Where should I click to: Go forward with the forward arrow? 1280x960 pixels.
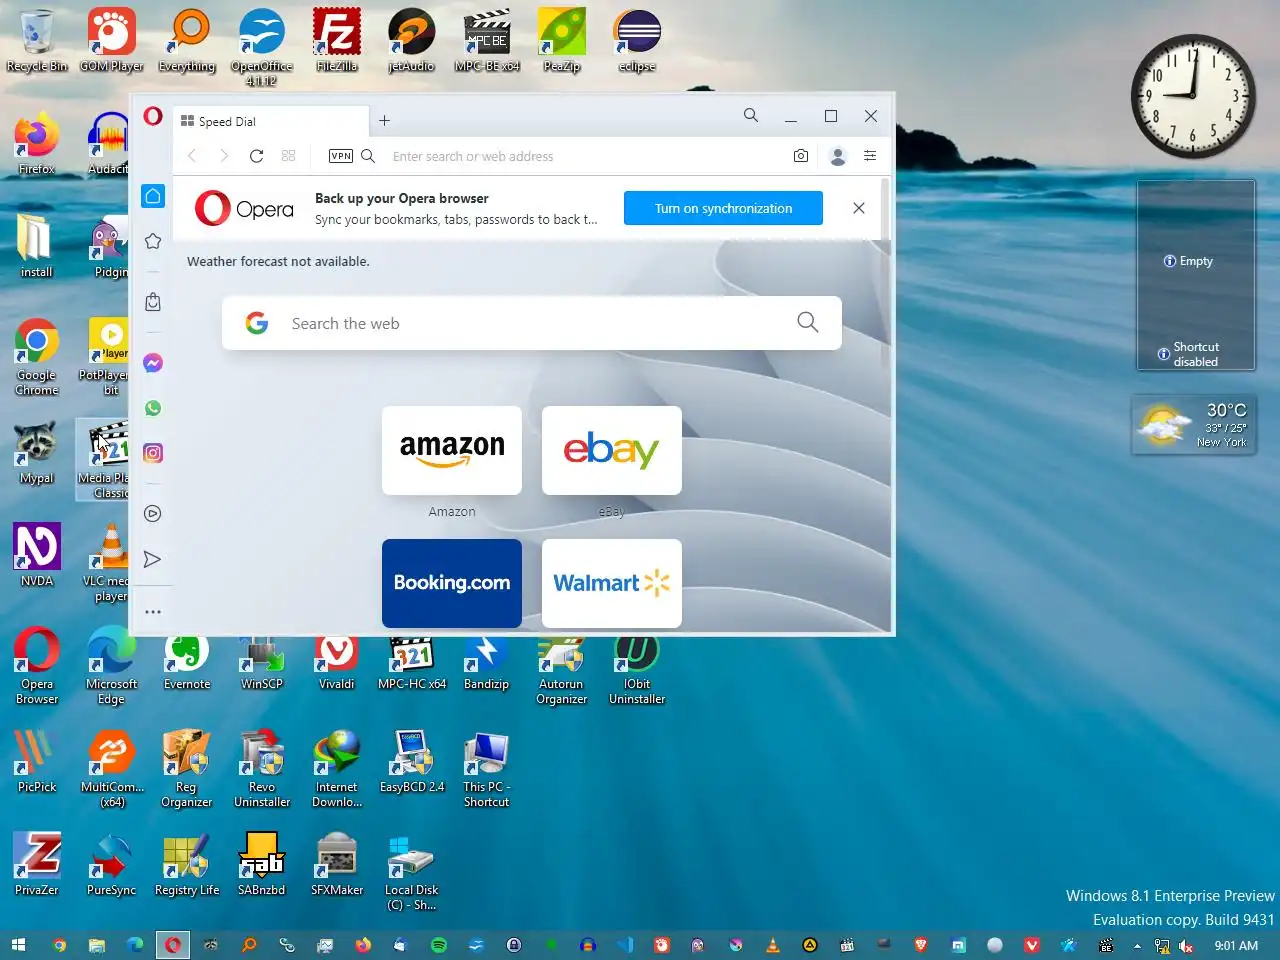click(x=224, y=156)
